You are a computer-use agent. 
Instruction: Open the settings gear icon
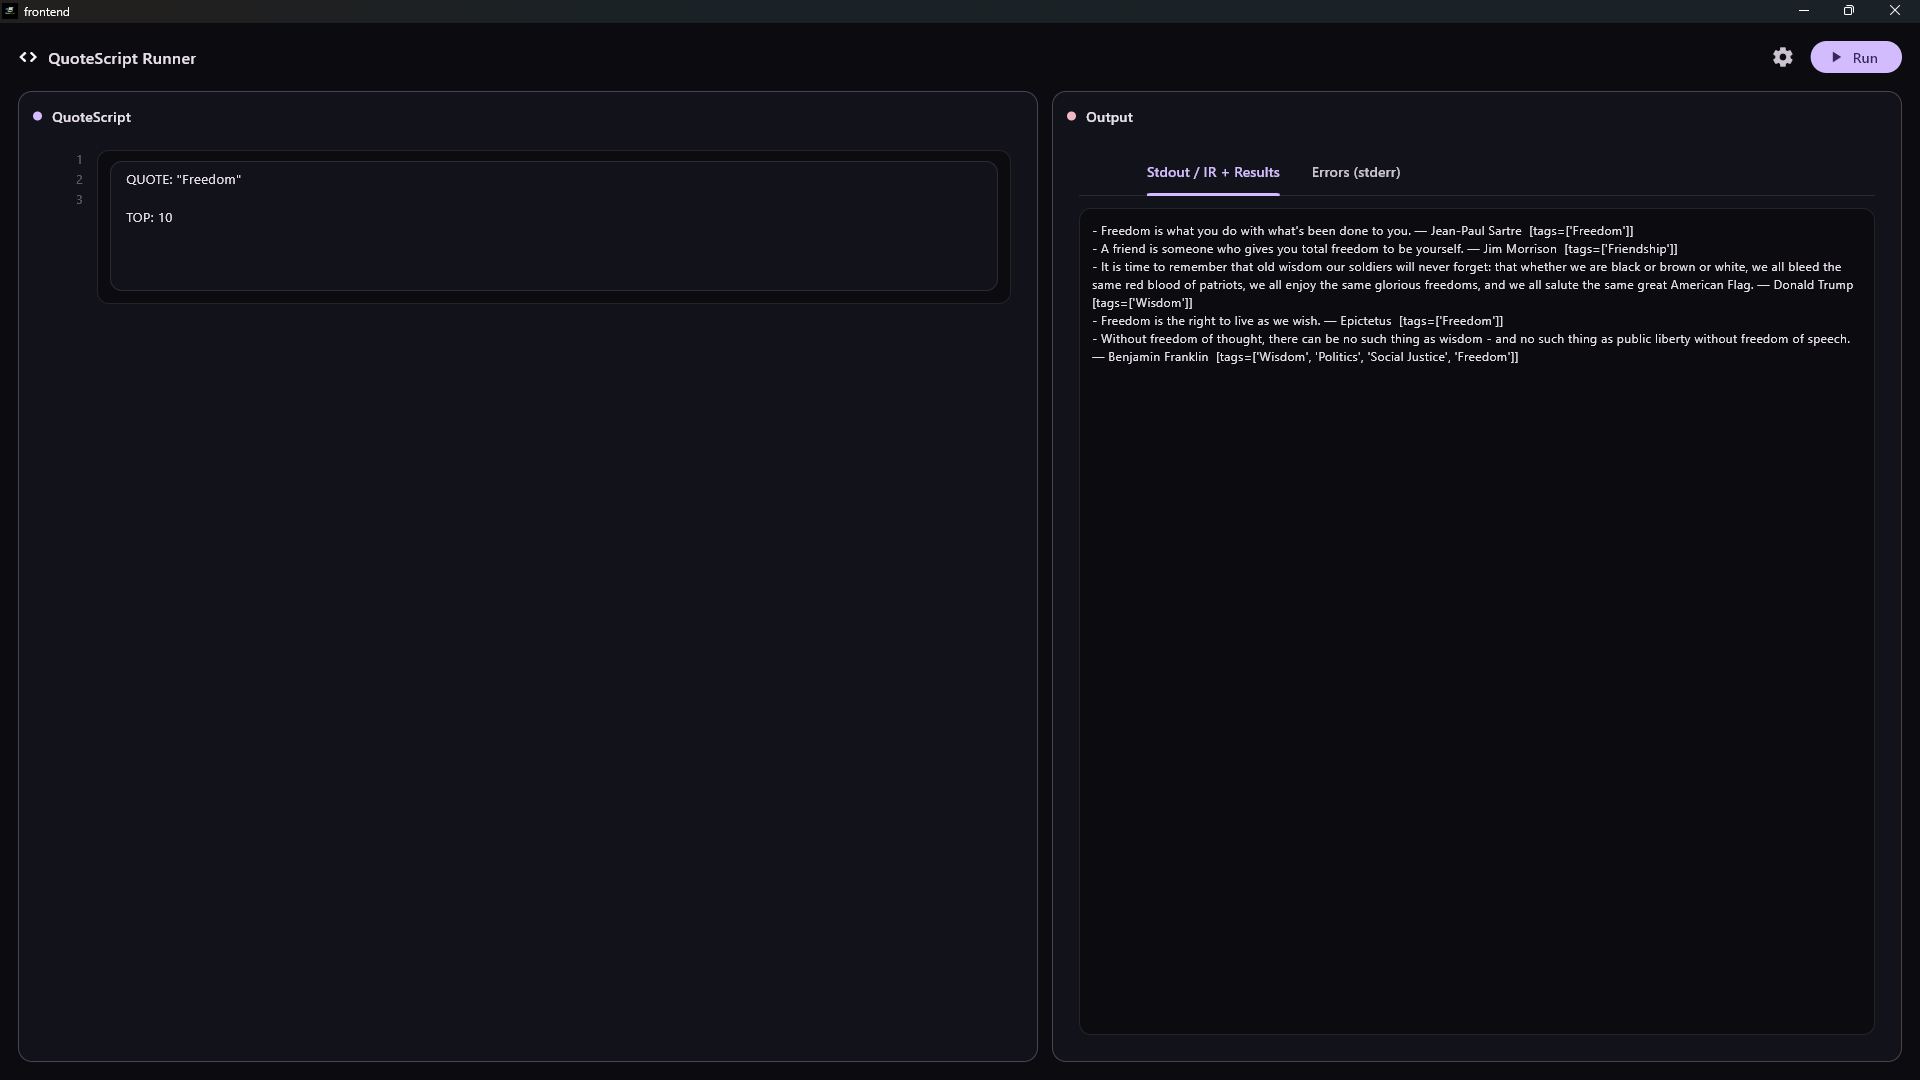click(1783, 57)
